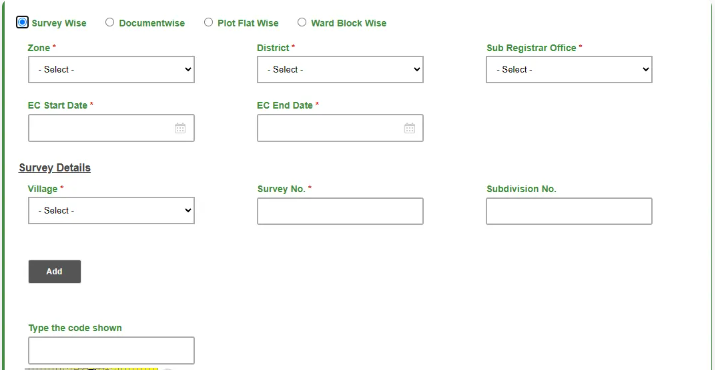715x370 pixels.
Task: Focus the EC End Date field
Action: pyautogui.click(x=340, y=128)
